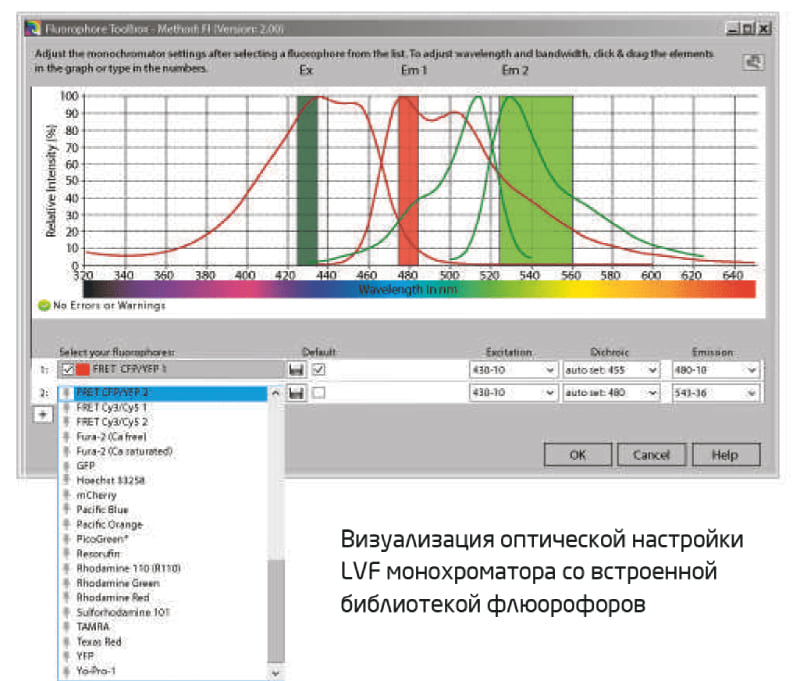This screenshot has width=800, height=681.
Task: Select FRET Cy3/Cy5 1 in the list
Action: pos(163,407)
